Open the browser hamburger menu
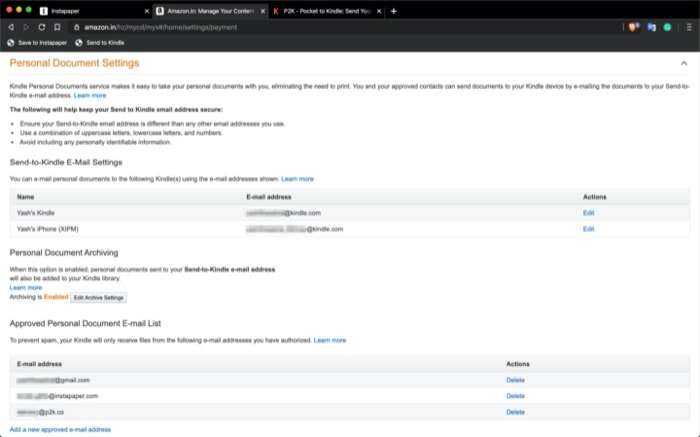 pyautogui.click(x=689, y=27)
